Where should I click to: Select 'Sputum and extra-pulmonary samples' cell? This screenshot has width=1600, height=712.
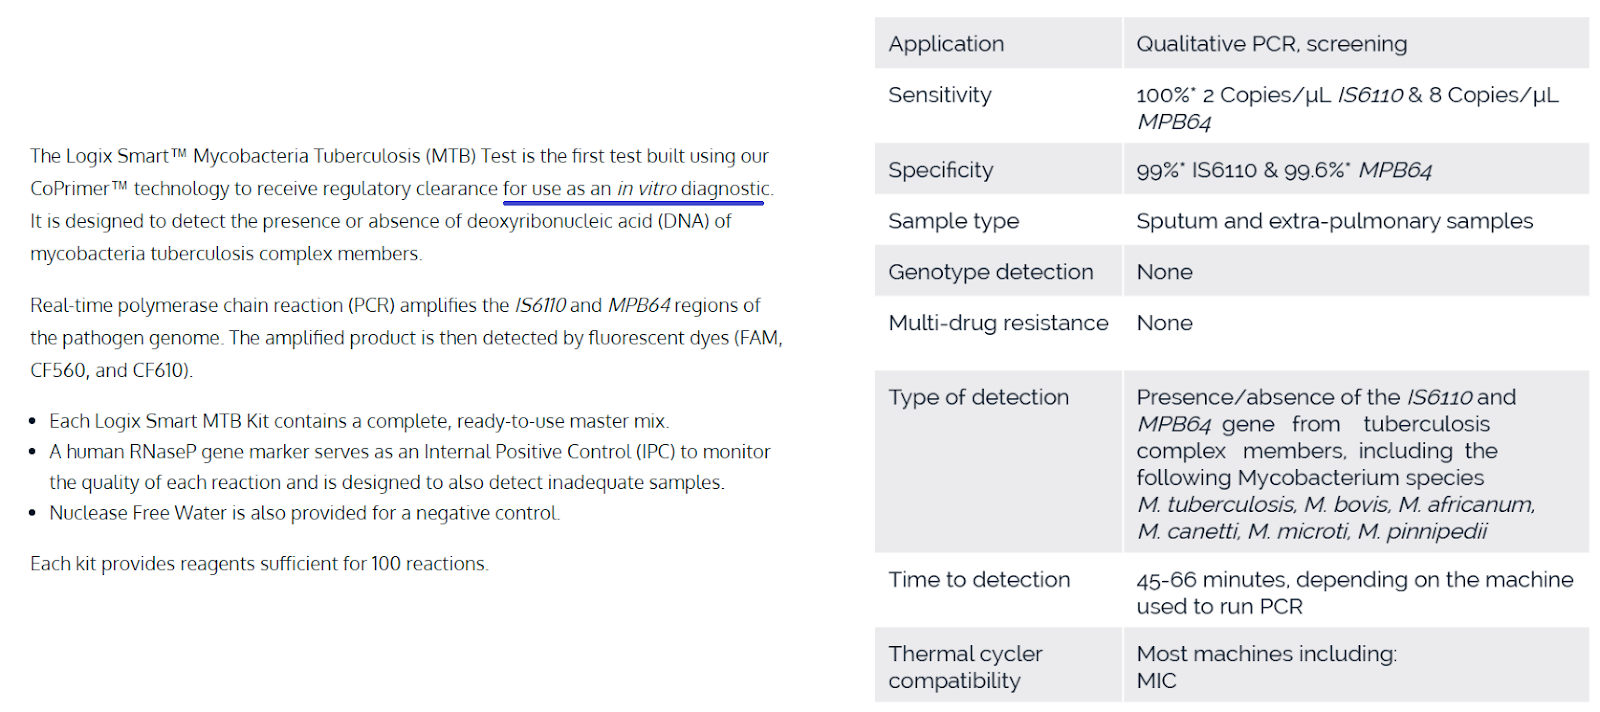click(1334, 221)
